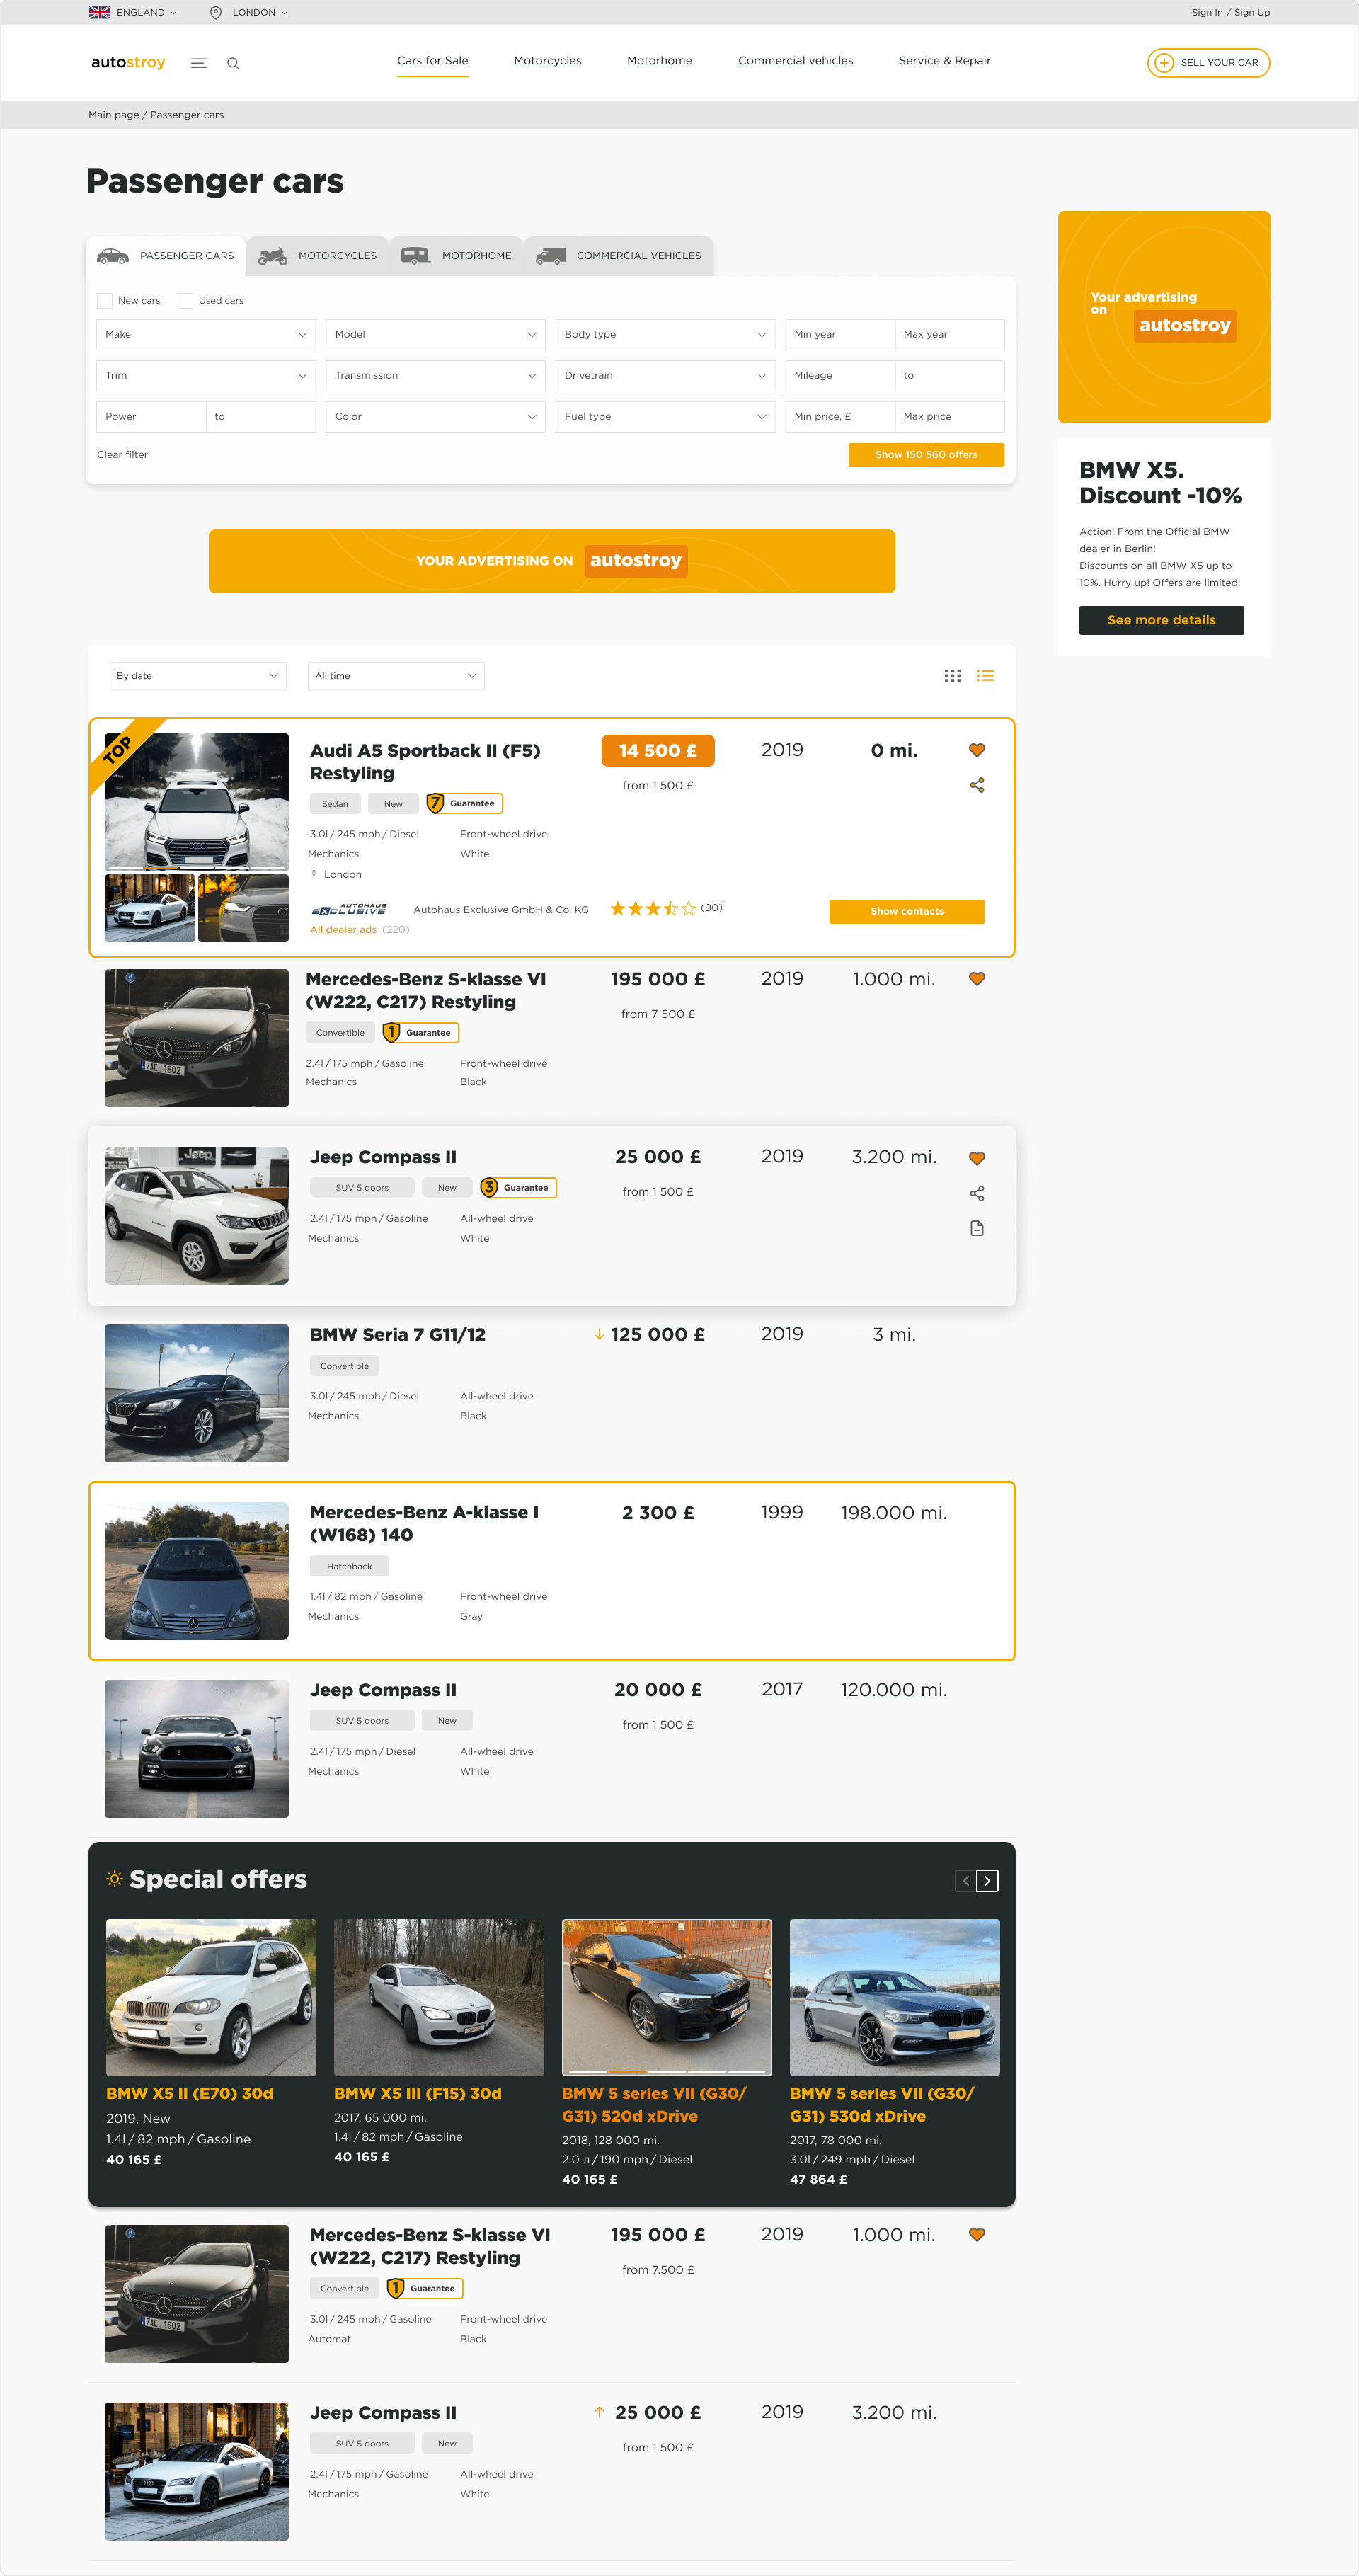The height and width of the screenshot is (2576, 1359).
Task: Click the Guarantee 3 badge on Jeep Compass
Action: click(x=518, y=1187)
